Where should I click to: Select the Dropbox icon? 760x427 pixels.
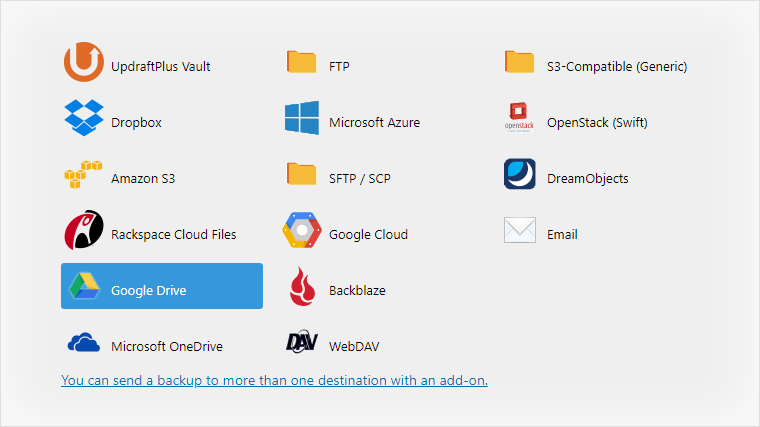pos(84,118)
